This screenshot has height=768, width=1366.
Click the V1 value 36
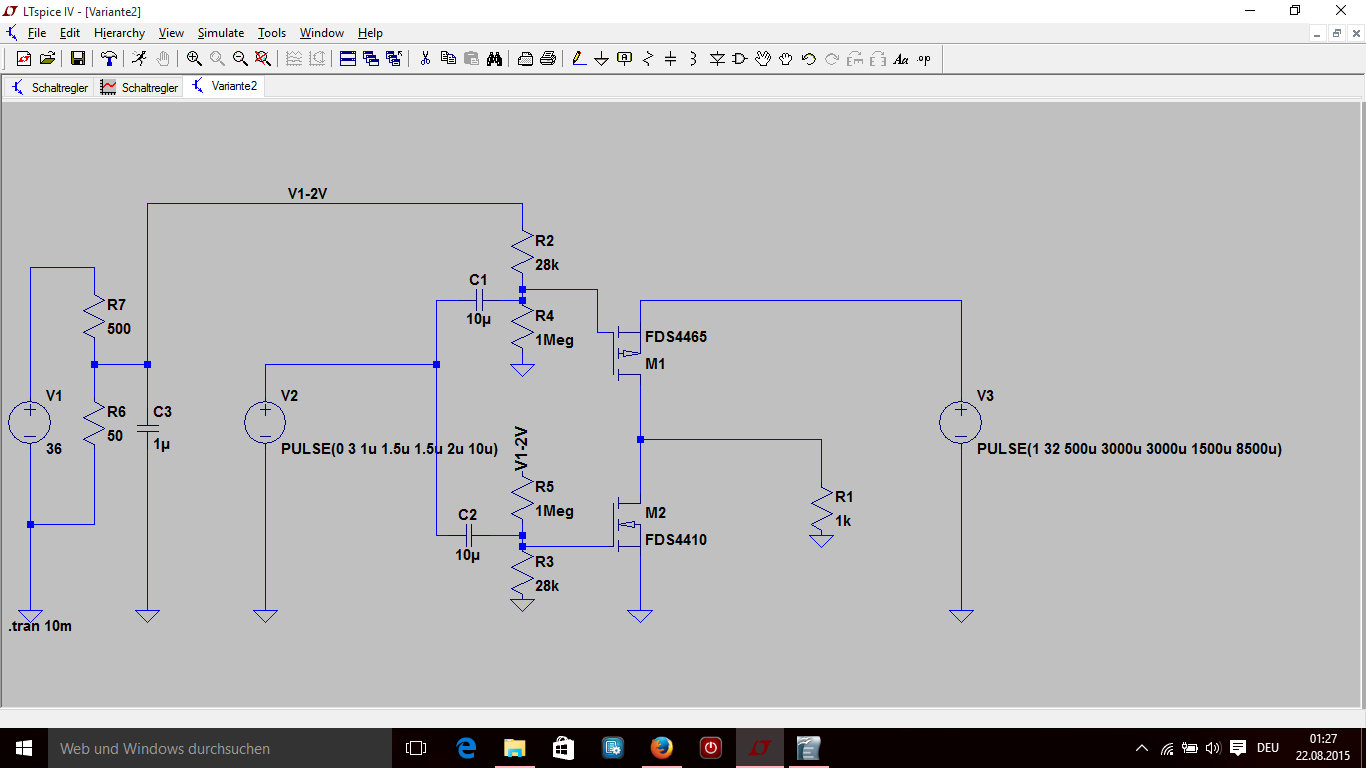[54, 449]
